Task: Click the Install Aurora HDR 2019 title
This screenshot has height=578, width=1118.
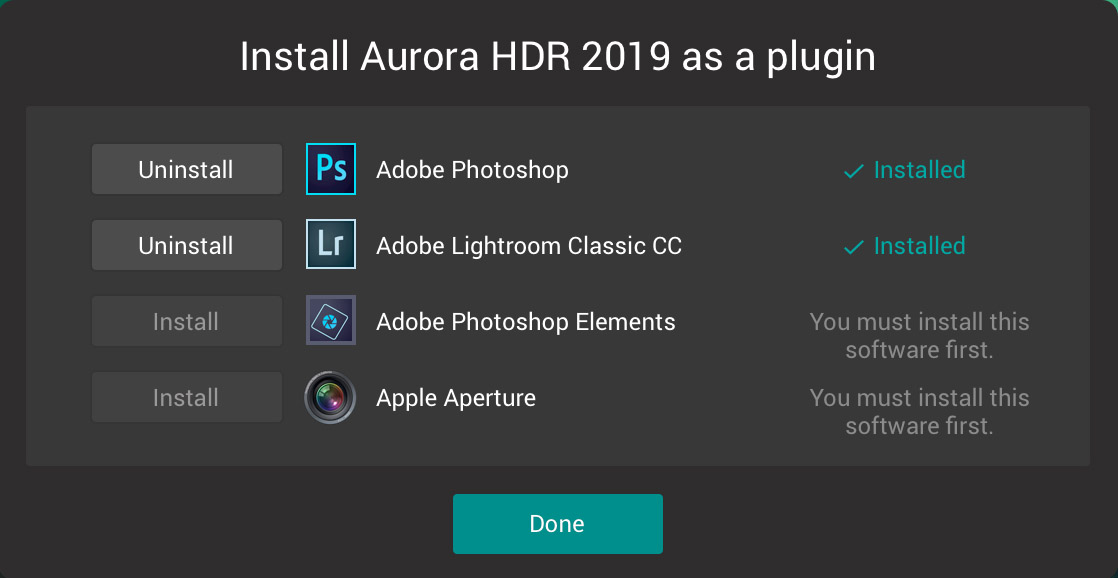Action: (557, 57)
